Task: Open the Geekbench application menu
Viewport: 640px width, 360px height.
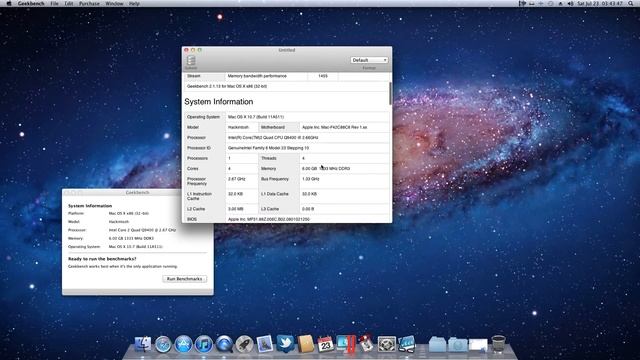Action: pos(31,4)
